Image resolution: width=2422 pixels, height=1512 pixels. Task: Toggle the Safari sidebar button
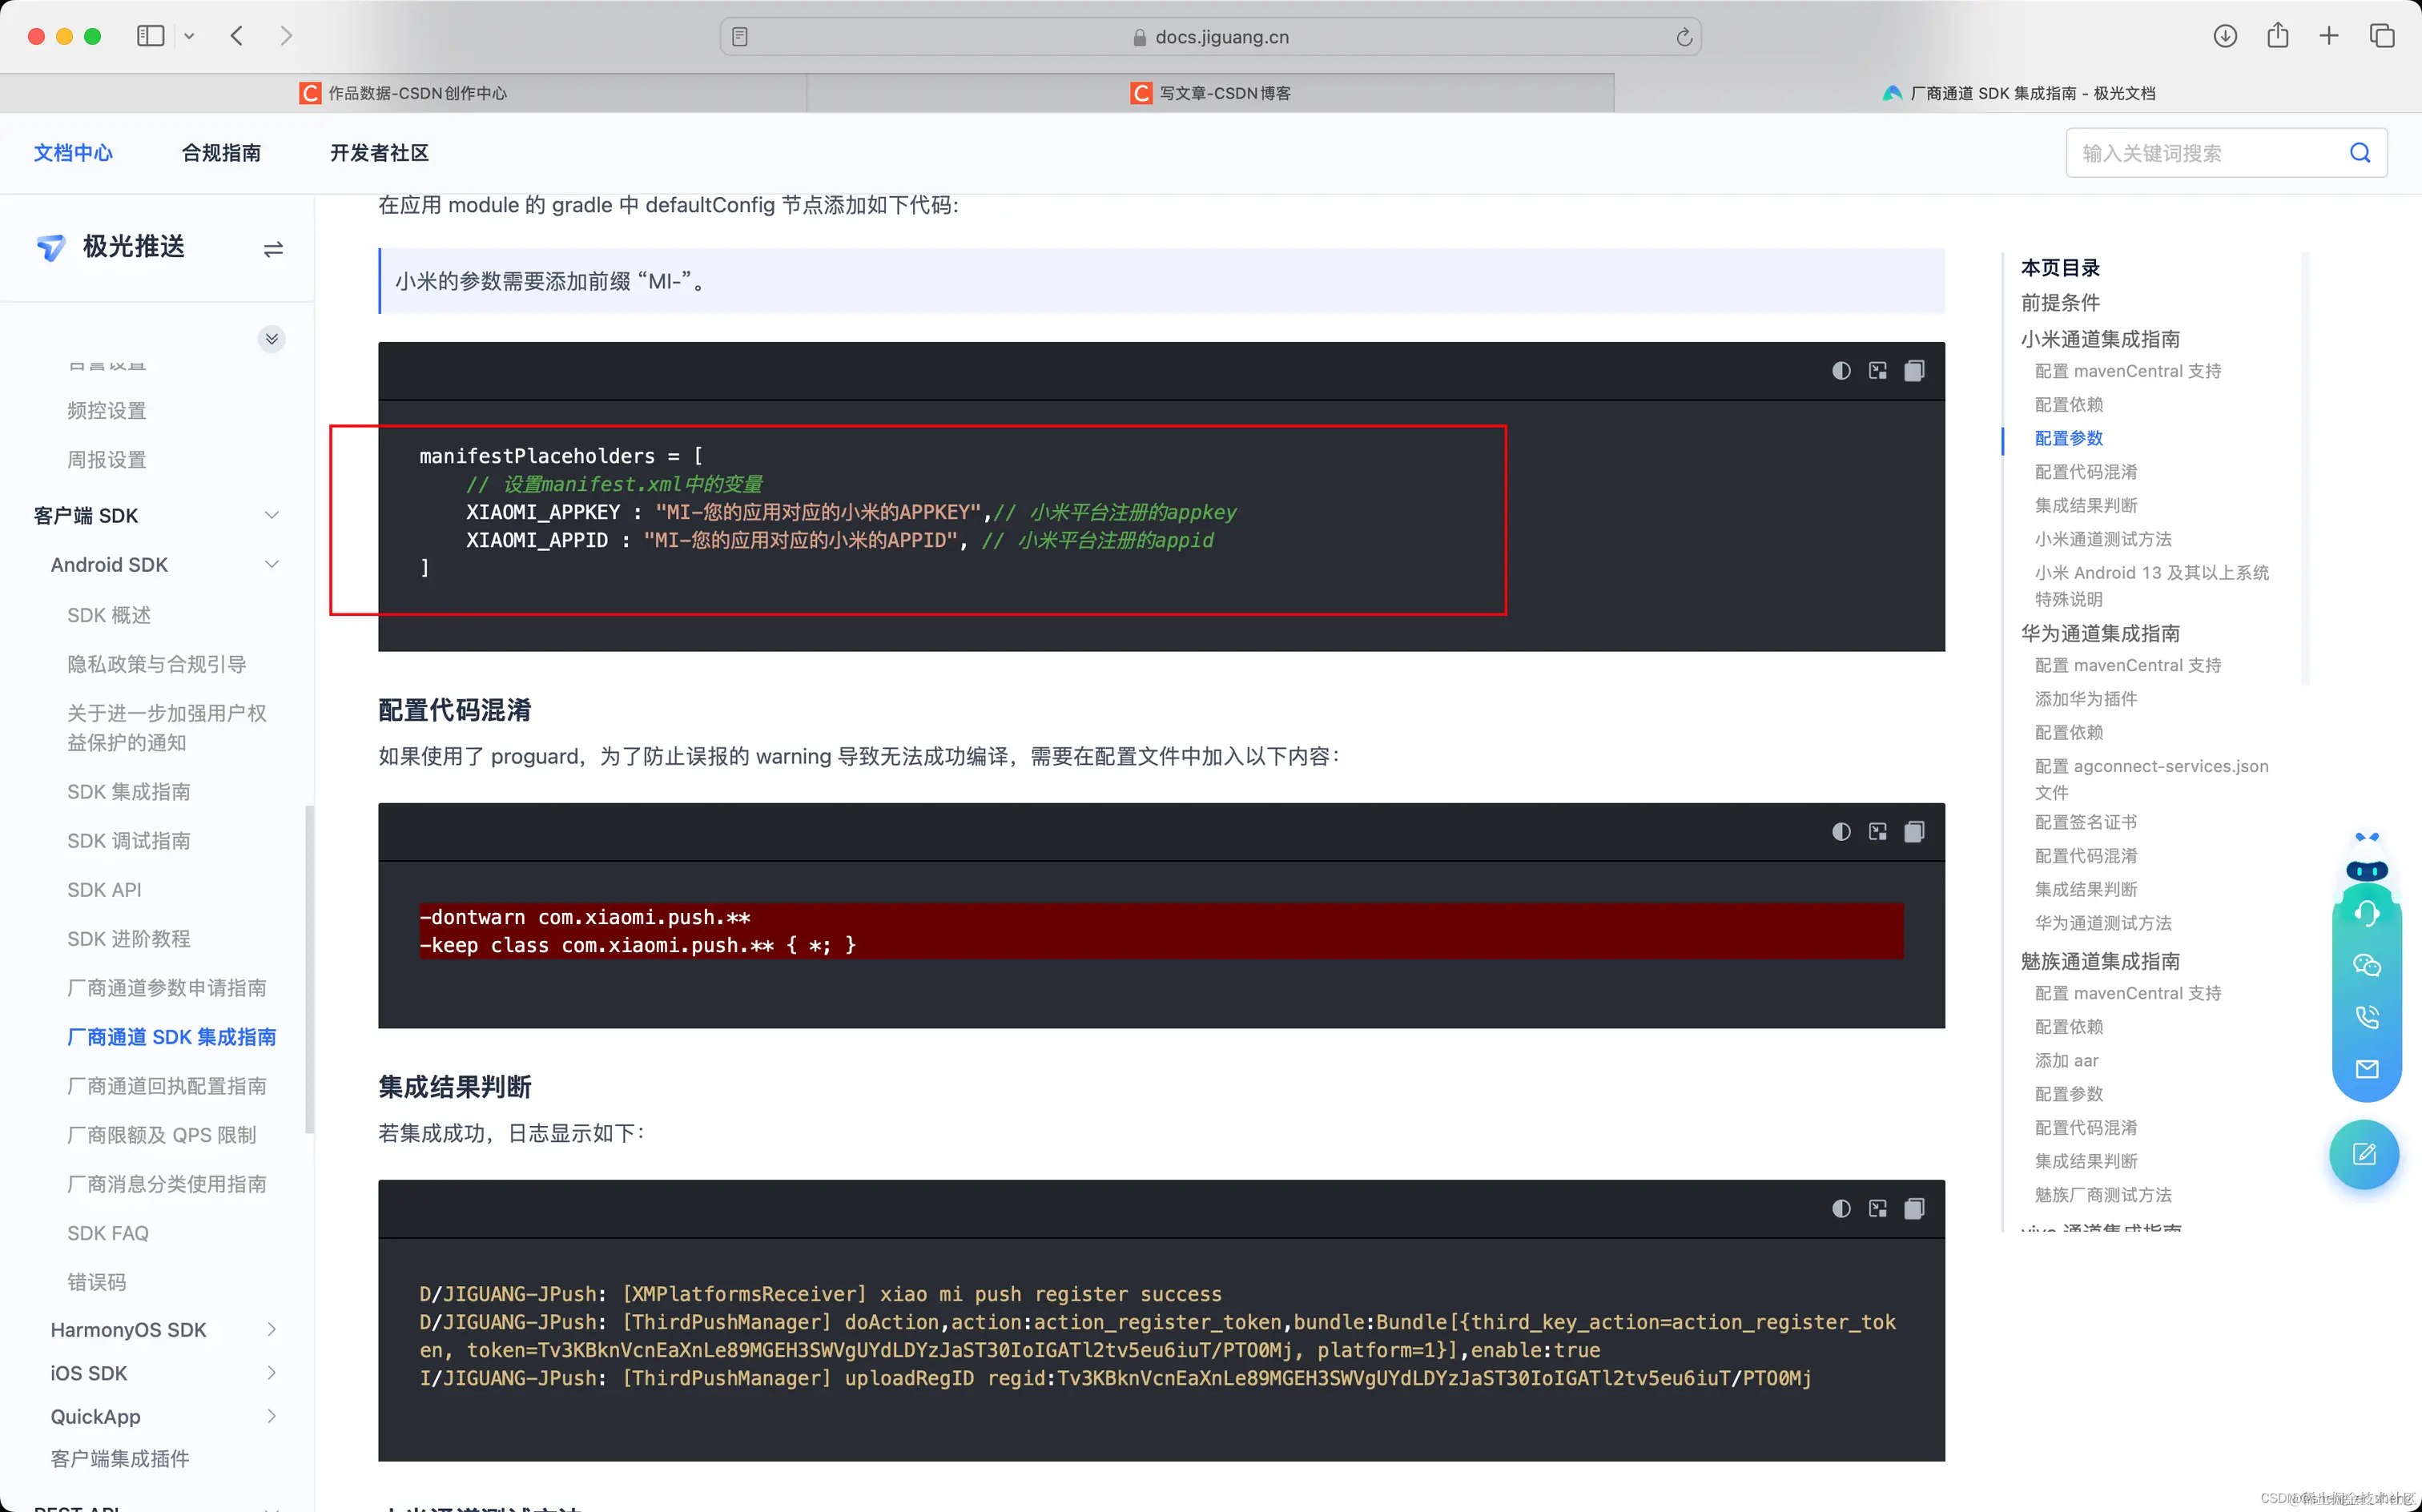click(150, 36)
